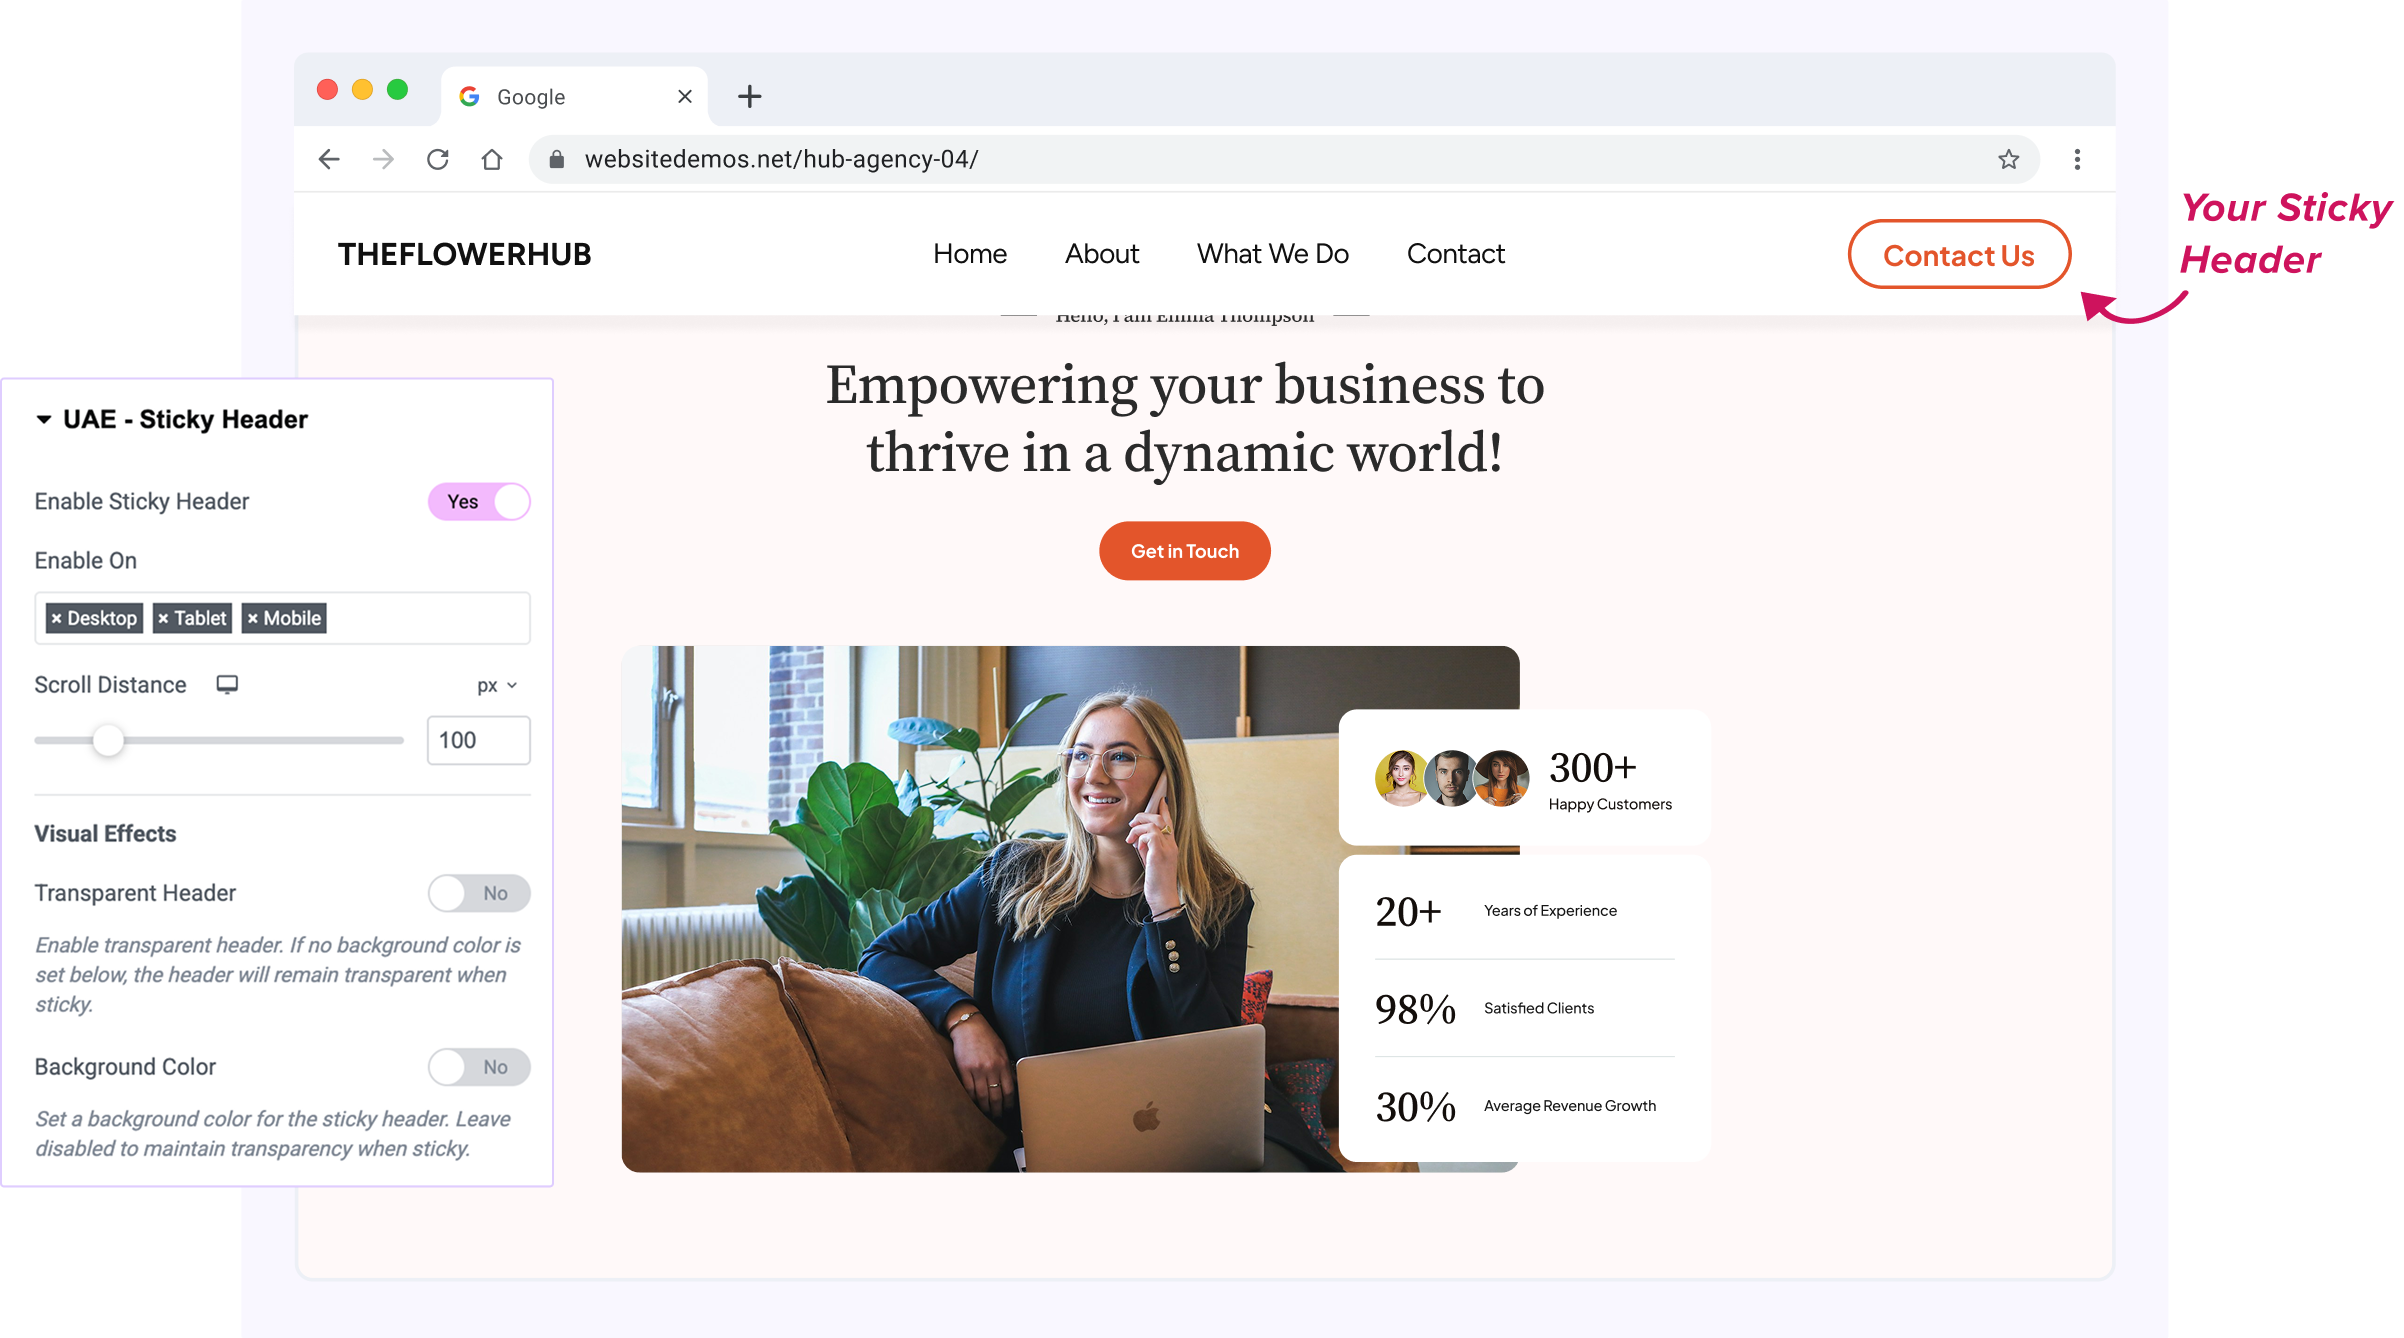Open new tab with plus icon
The height and width of the screenshot is (1338, 2404).
point(749,96)
